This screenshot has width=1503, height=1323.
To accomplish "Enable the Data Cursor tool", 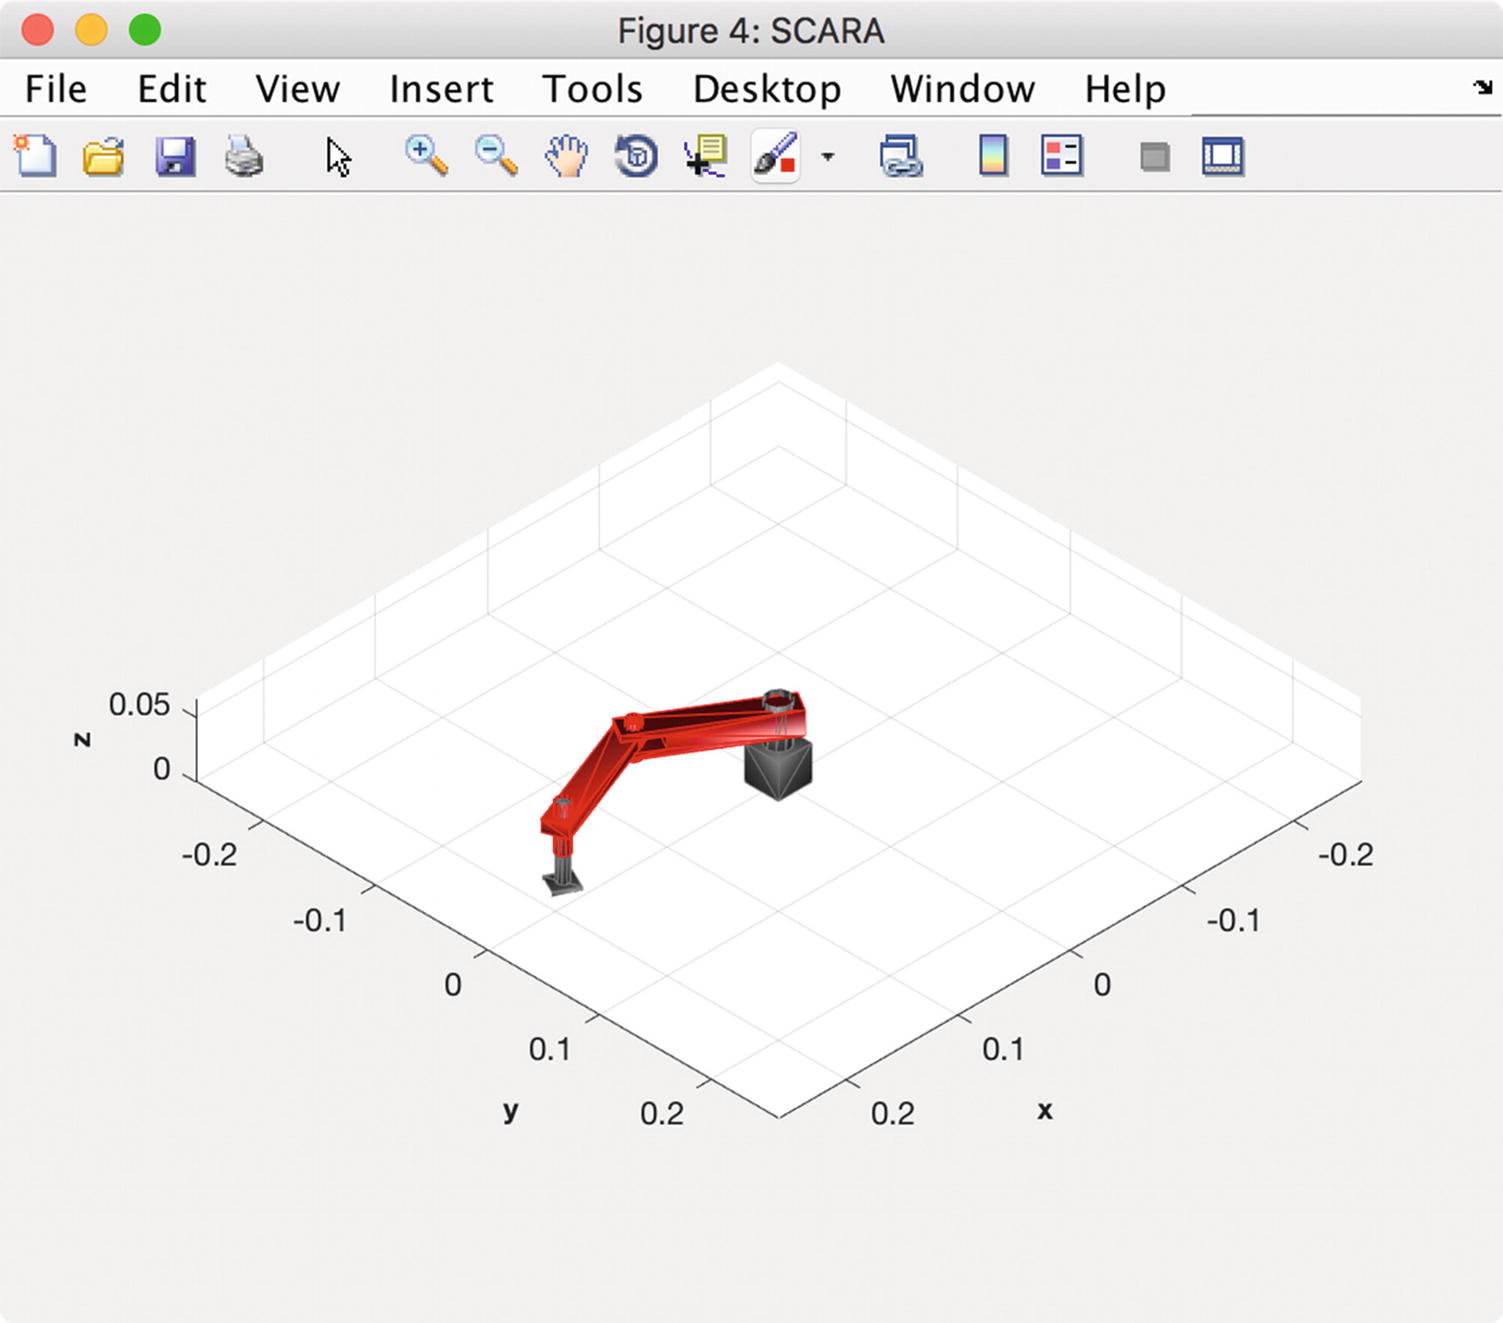I will 705,156.
